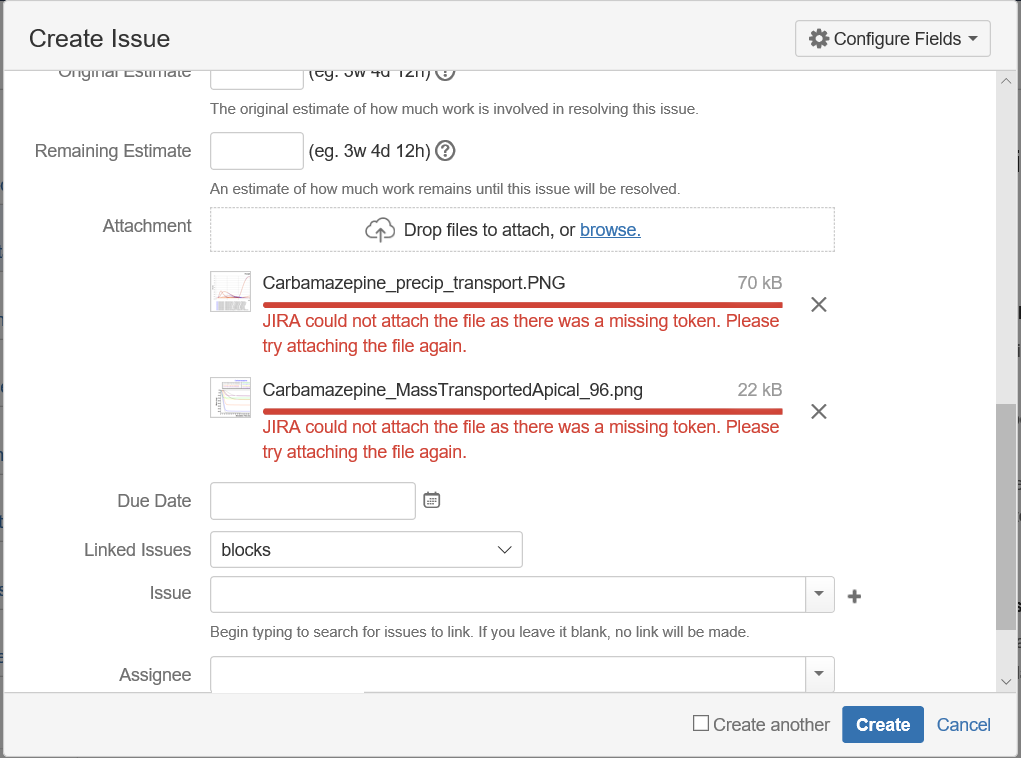The height and width of the screenshot is (758, 1021).
Task: Click the Remaining Estimate help icon
Action: coord(445,151)
